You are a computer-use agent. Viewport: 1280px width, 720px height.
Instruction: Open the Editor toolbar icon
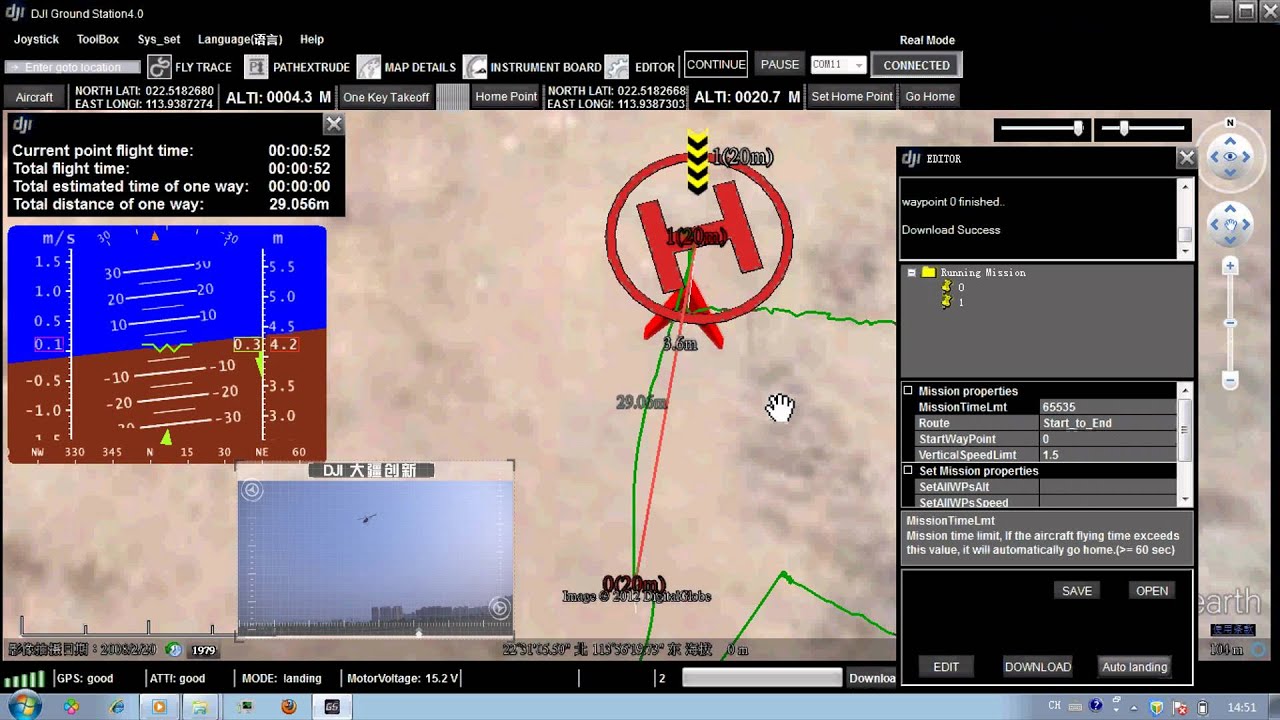coord(617,67)
